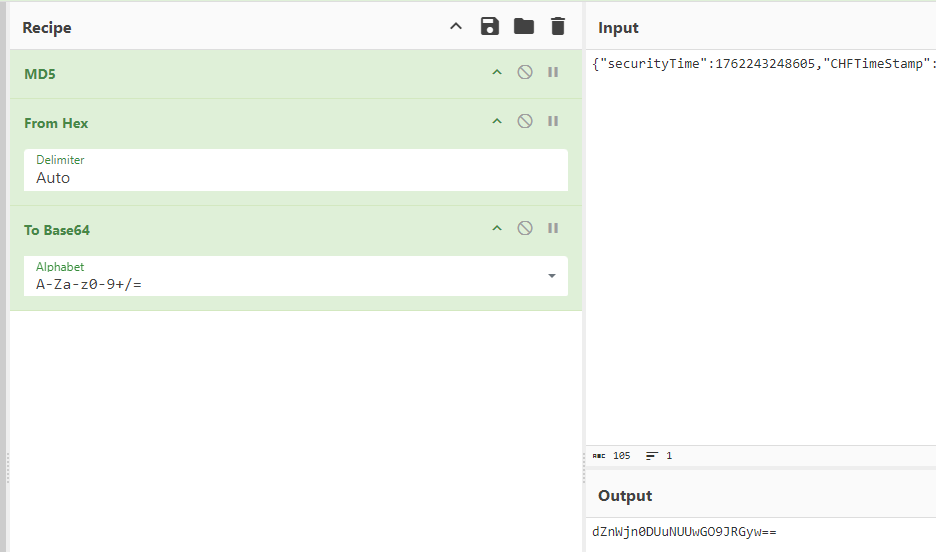This screenshot has width=936, height=552.
Task: Click the input character count indicator
Action: pos(612,455)
